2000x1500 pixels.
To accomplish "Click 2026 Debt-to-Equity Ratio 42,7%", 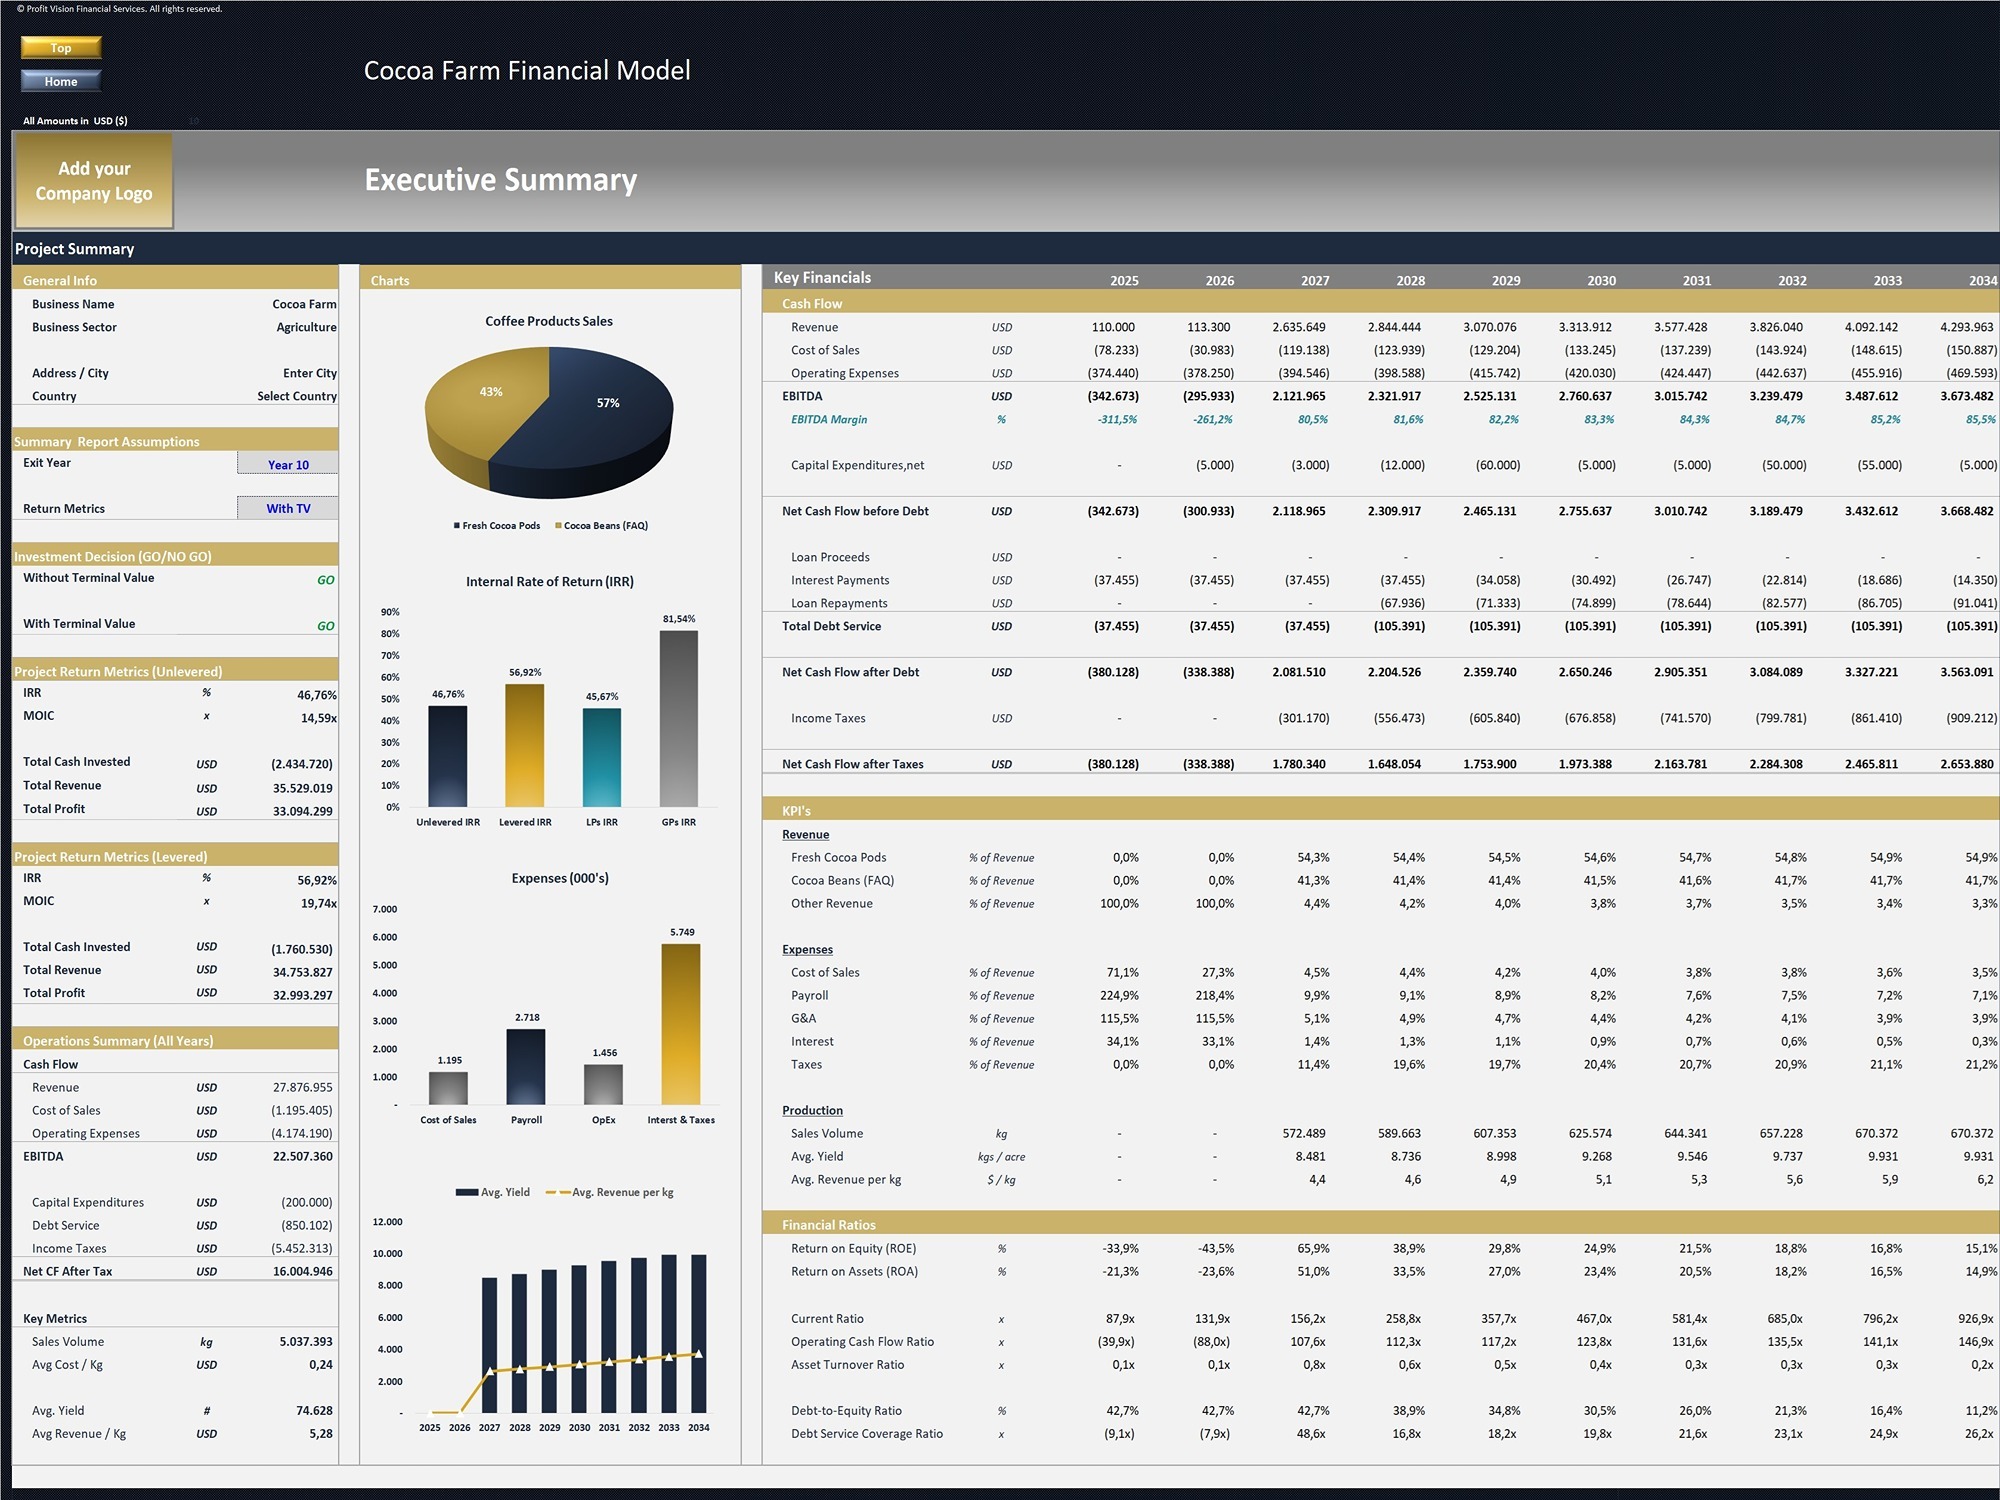I will 1217,1410.
